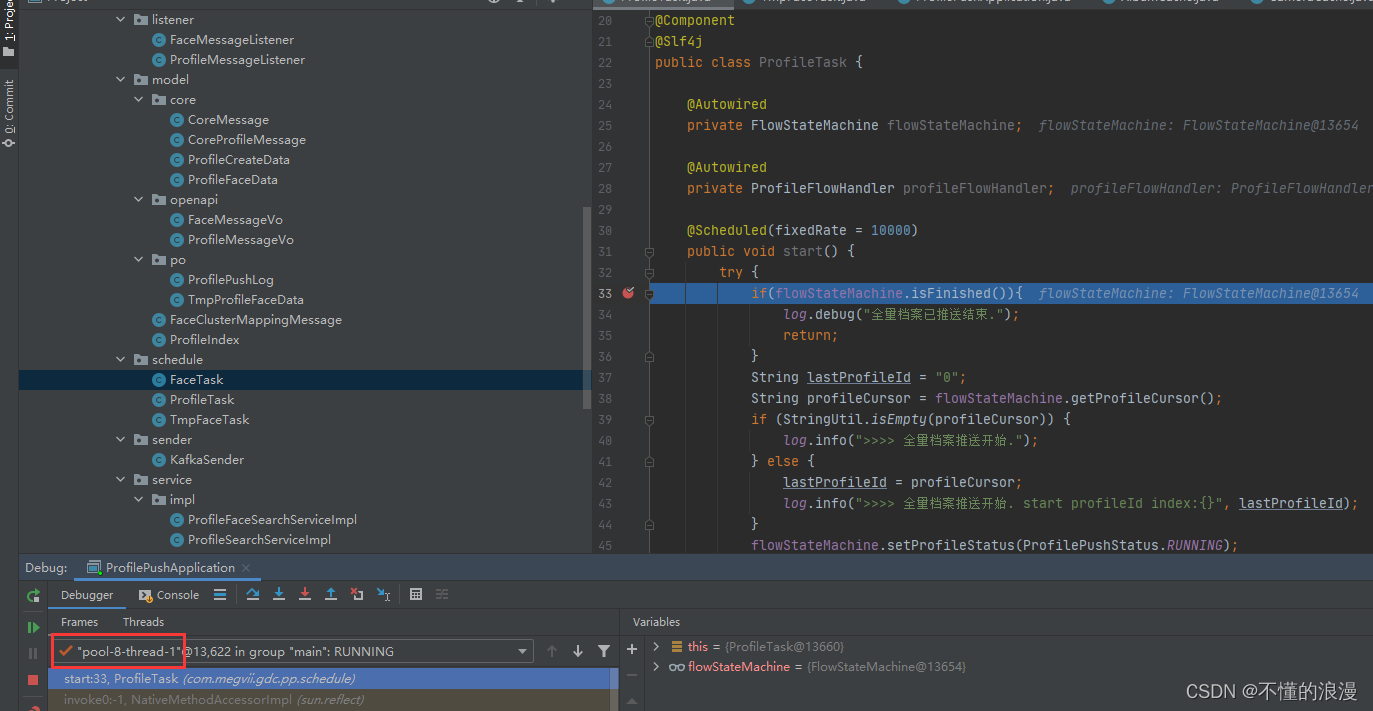Collapse the schedule folder
This screenshot has width=1373, height=711.
pos(121,360)
